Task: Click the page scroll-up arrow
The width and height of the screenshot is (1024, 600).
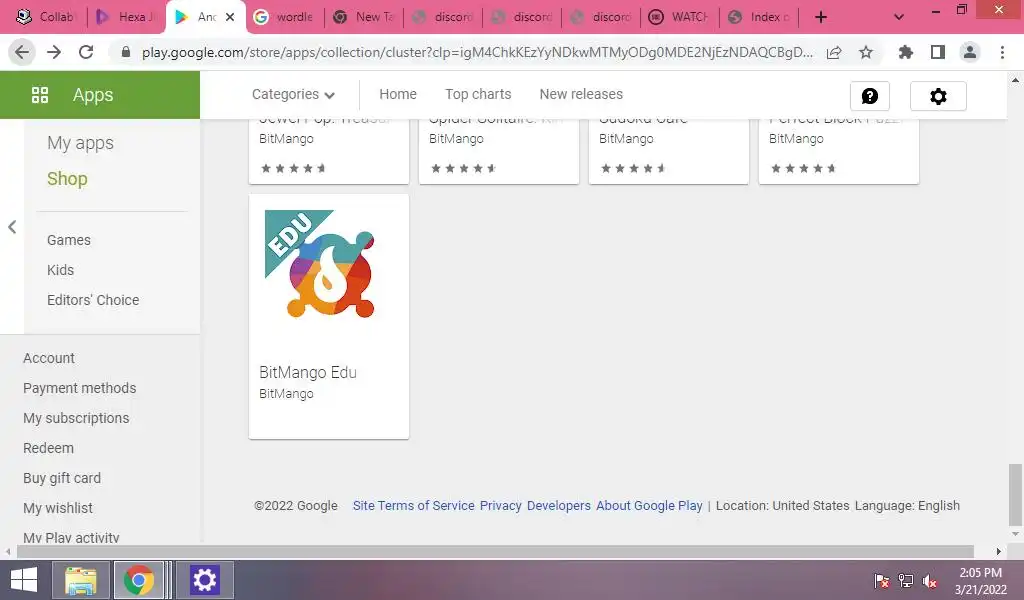Action: 1015,80
